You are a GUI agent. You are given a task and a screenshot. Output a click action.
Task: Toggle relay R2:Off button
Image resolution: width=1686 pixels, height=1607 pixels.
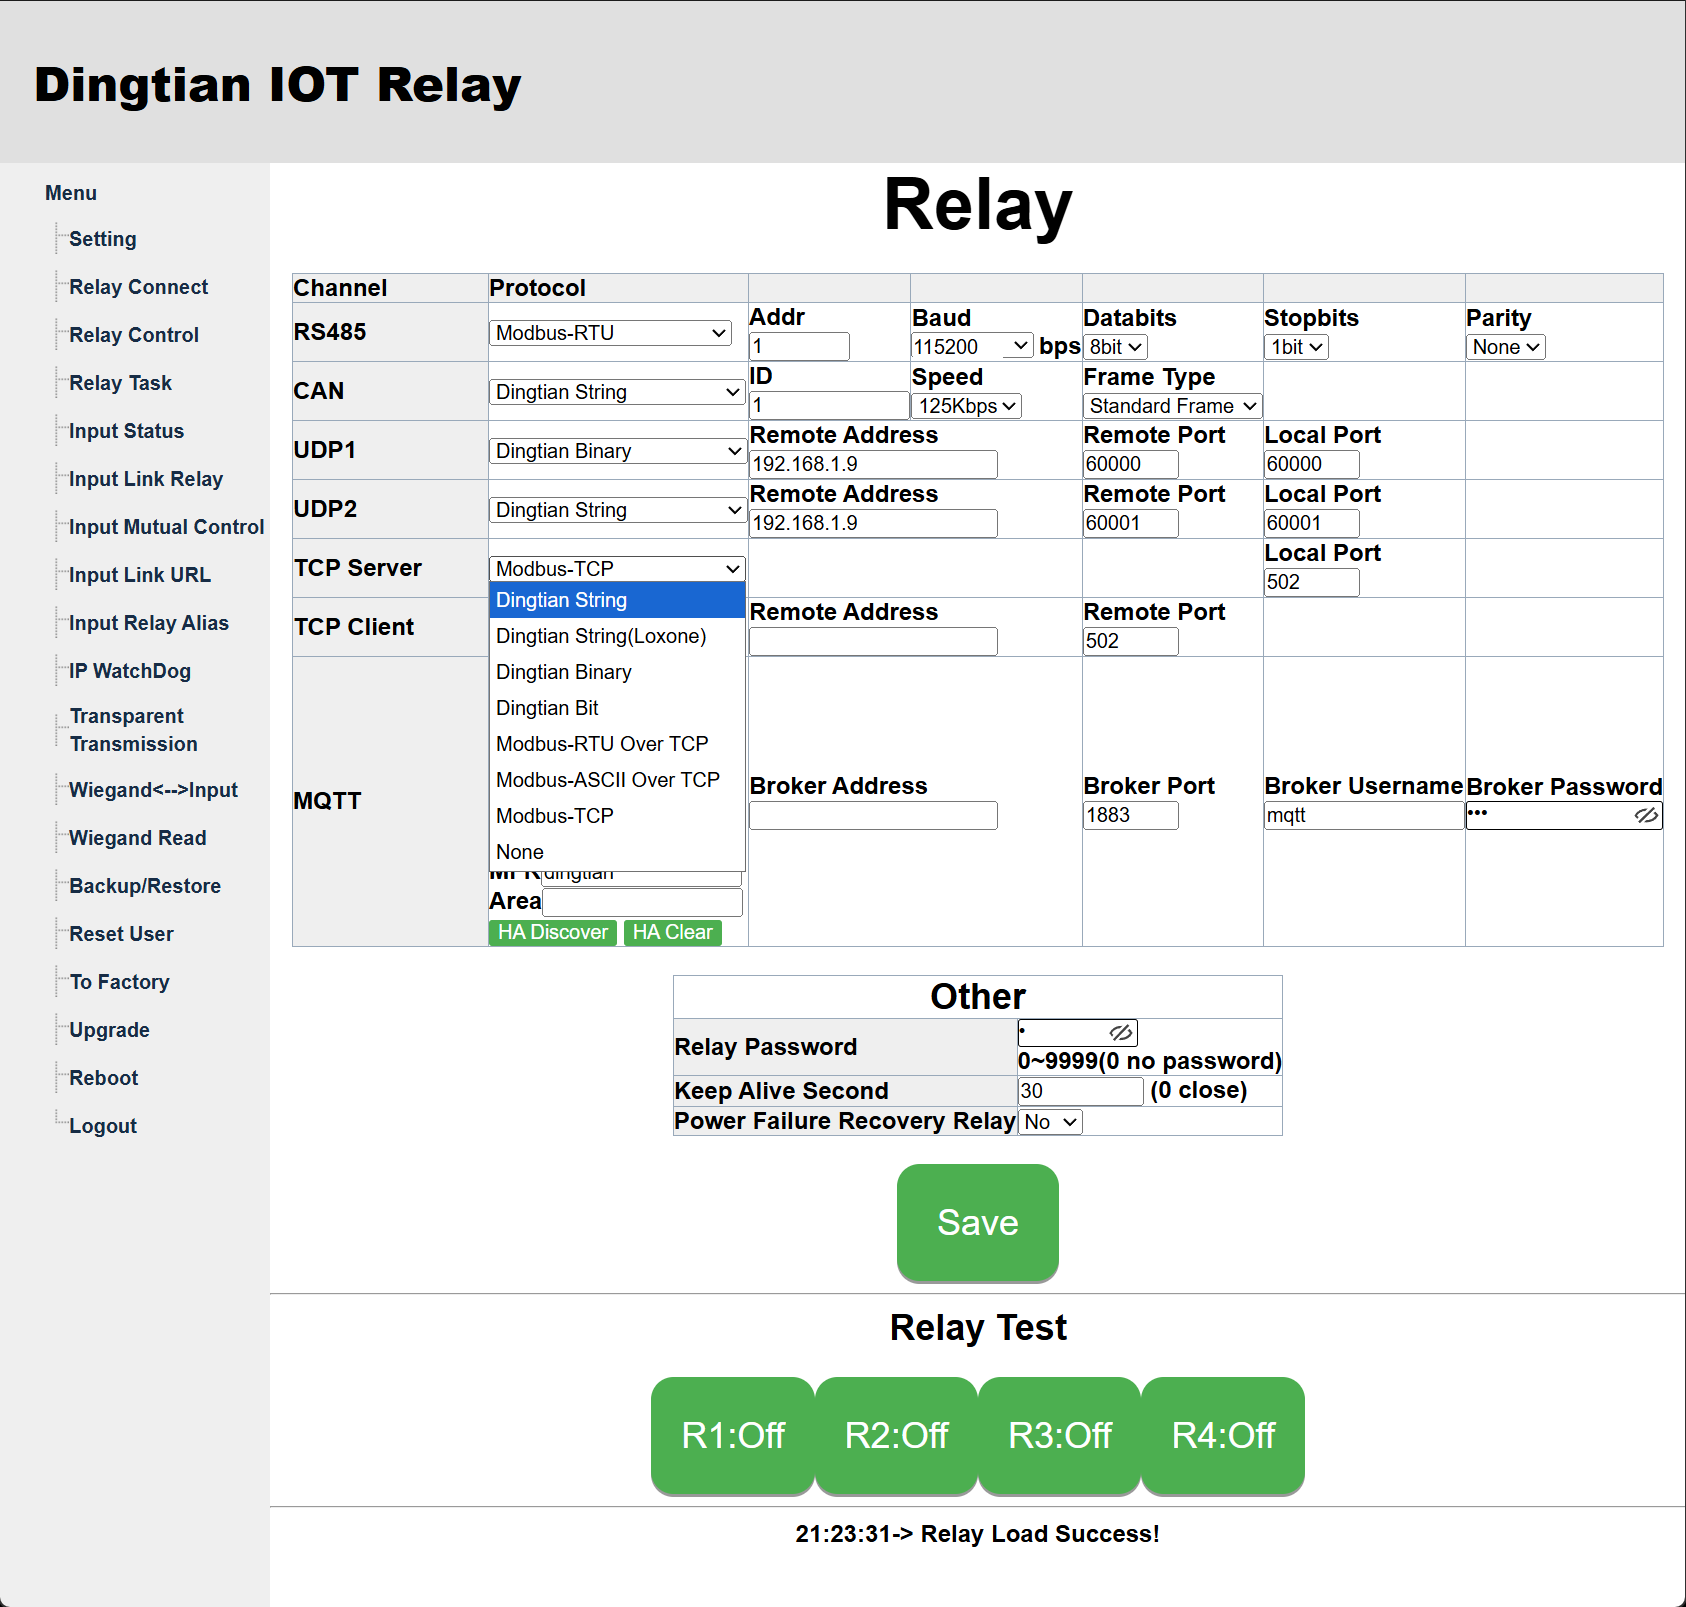[896, 1435]
